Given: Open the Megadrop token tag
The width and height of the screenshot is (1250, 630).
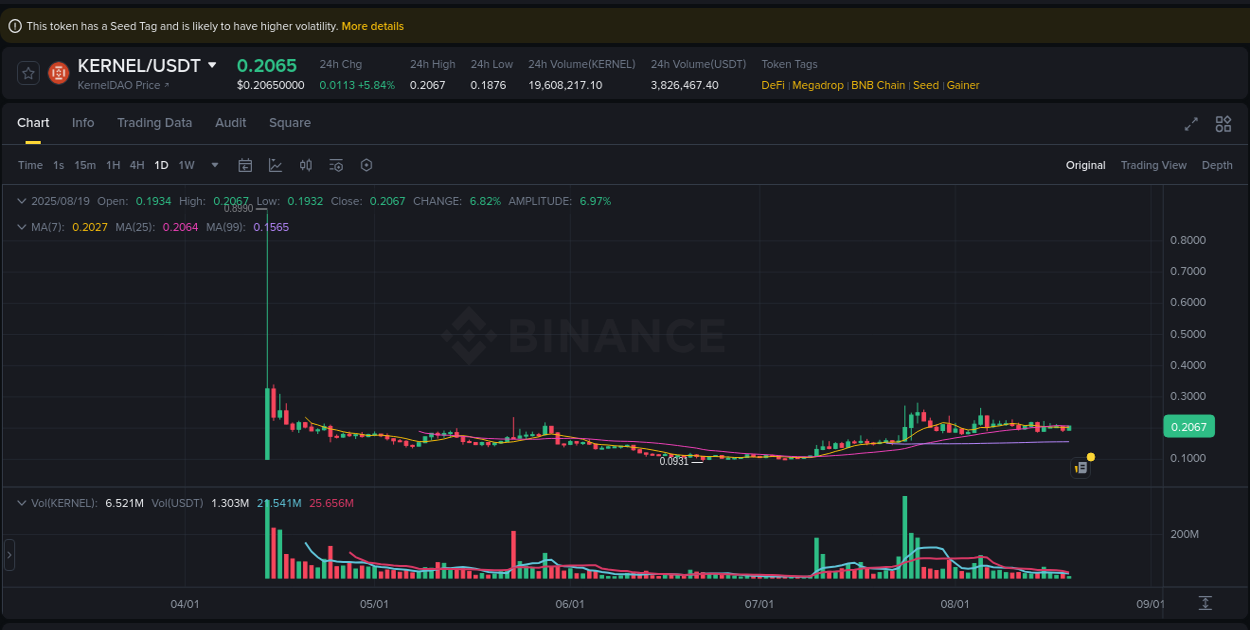Looking at the screenshot, I should click(818, 85).
